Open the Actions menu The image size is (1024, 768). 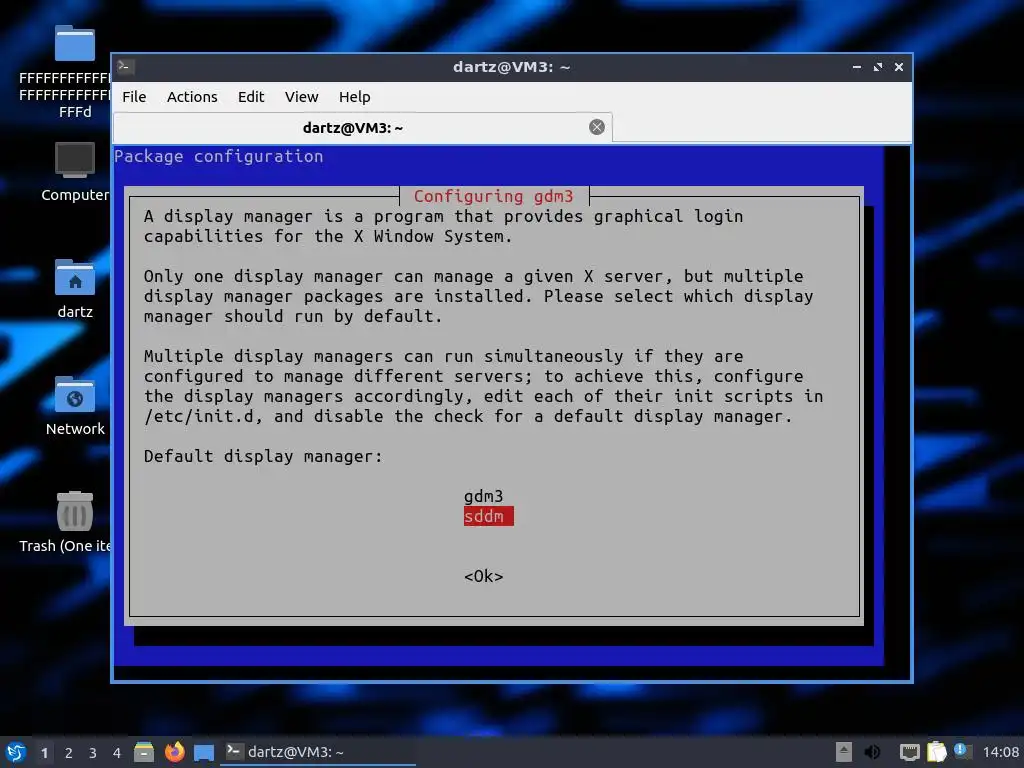click(x=192, y=97)
